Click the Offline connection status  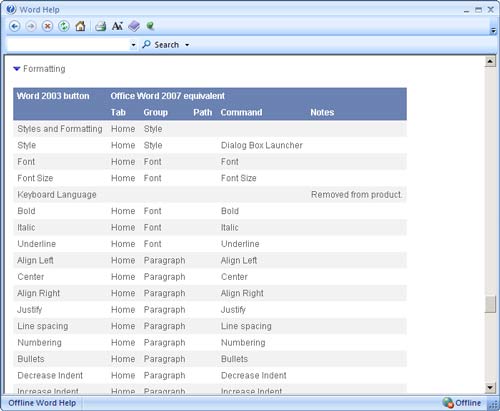[462, 403]
